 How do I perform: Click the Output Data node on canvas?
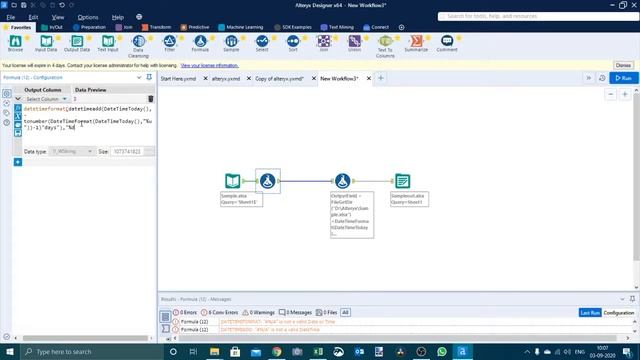[x=402, y=181]
